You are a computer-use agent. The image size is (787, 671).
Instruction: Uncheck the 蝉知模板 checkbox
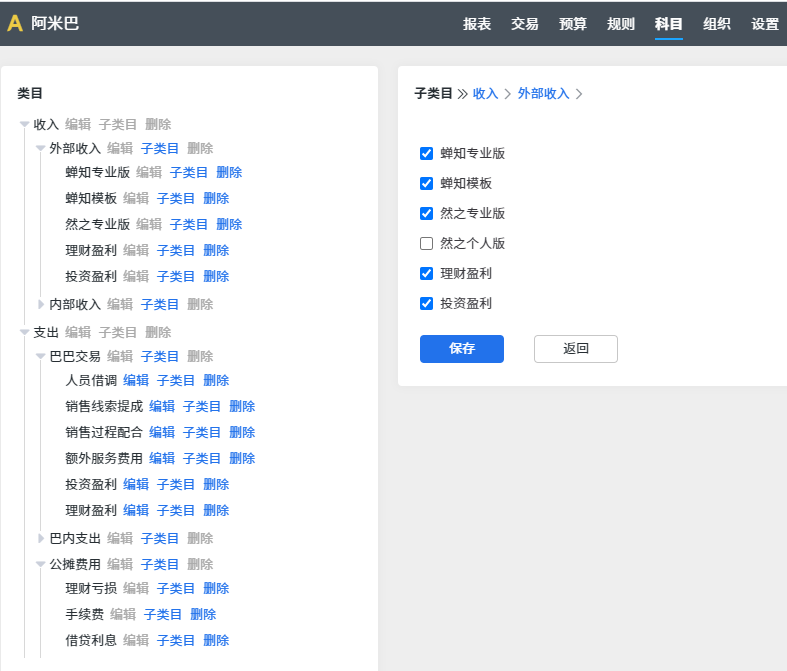426,183
